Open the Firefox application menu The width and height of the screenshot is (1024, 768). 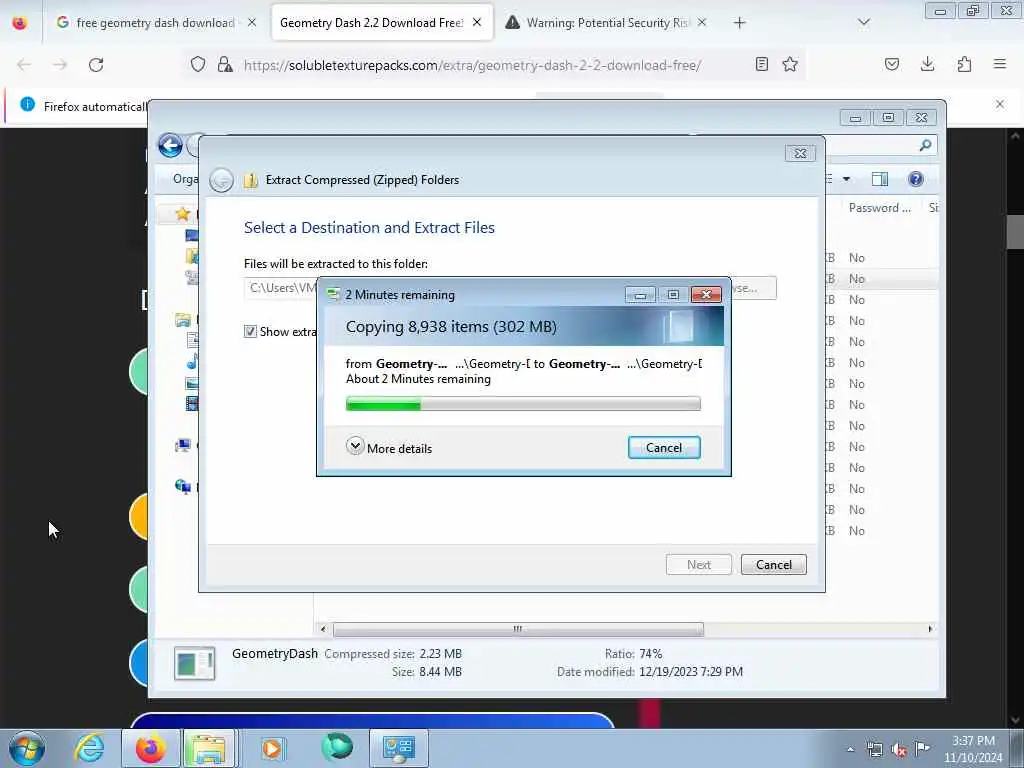point(1000,64)
